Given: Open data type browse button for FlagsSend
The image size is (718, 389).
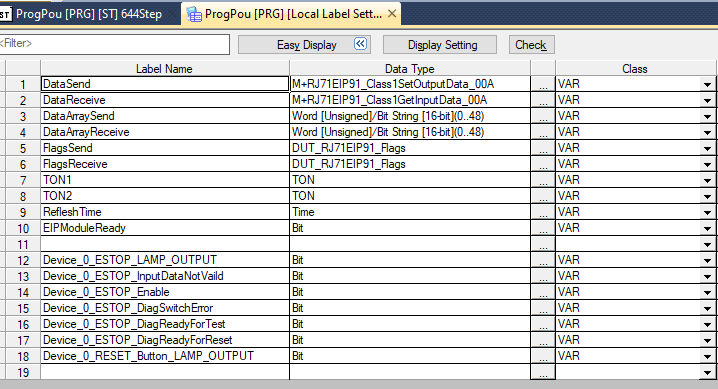Looking at the screenshot, I should 543,148.
